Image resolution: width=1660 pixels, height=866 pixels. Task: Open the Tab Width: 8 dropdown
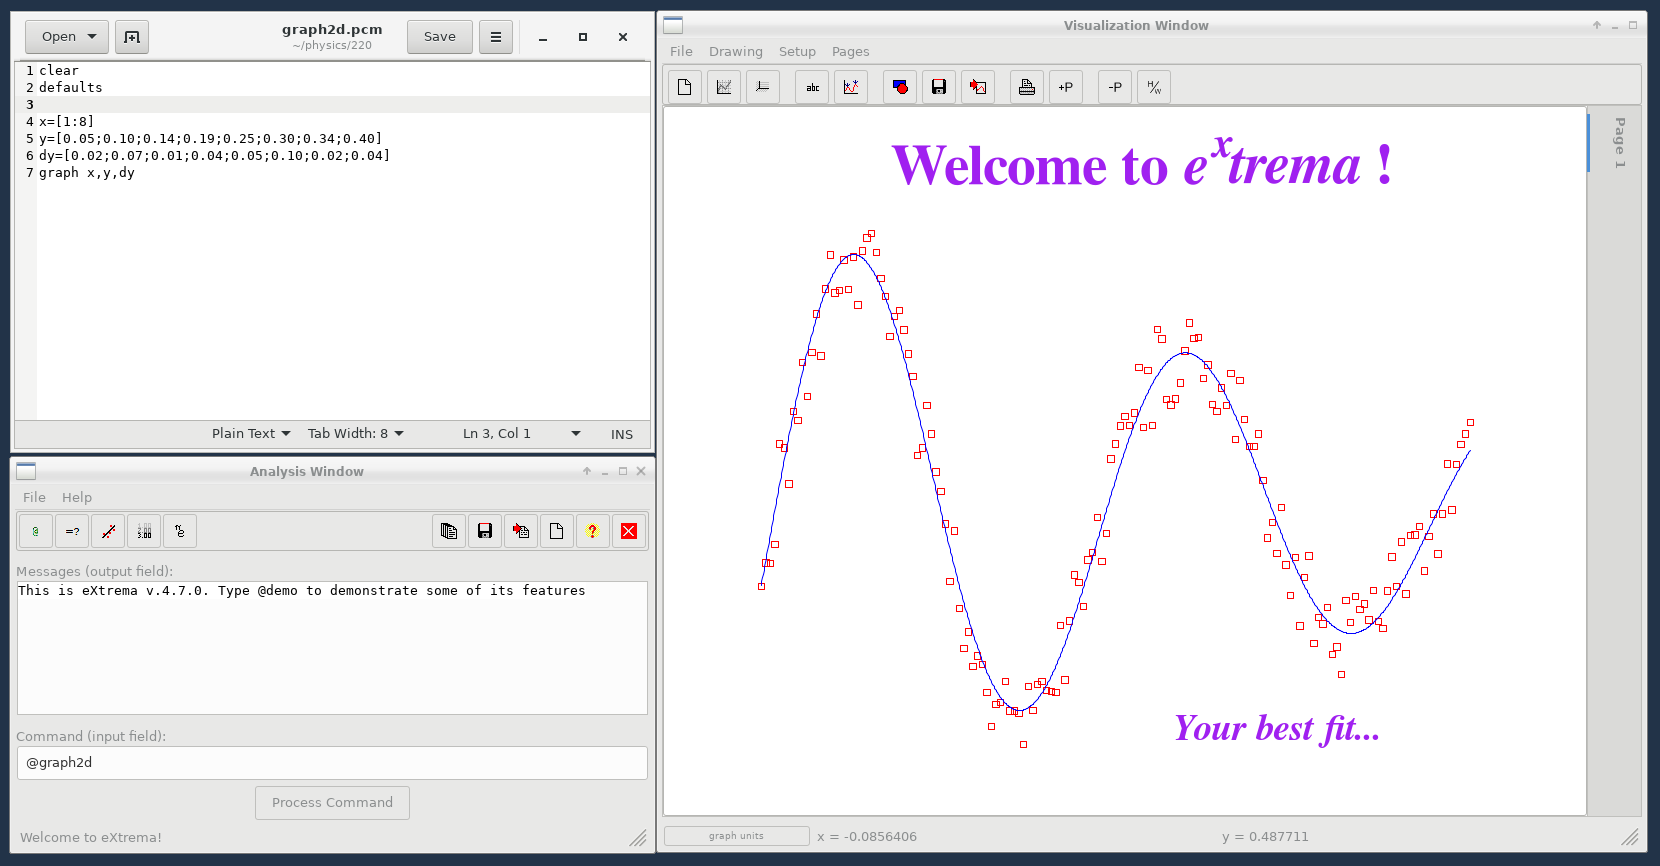click(x=355, y=434)
